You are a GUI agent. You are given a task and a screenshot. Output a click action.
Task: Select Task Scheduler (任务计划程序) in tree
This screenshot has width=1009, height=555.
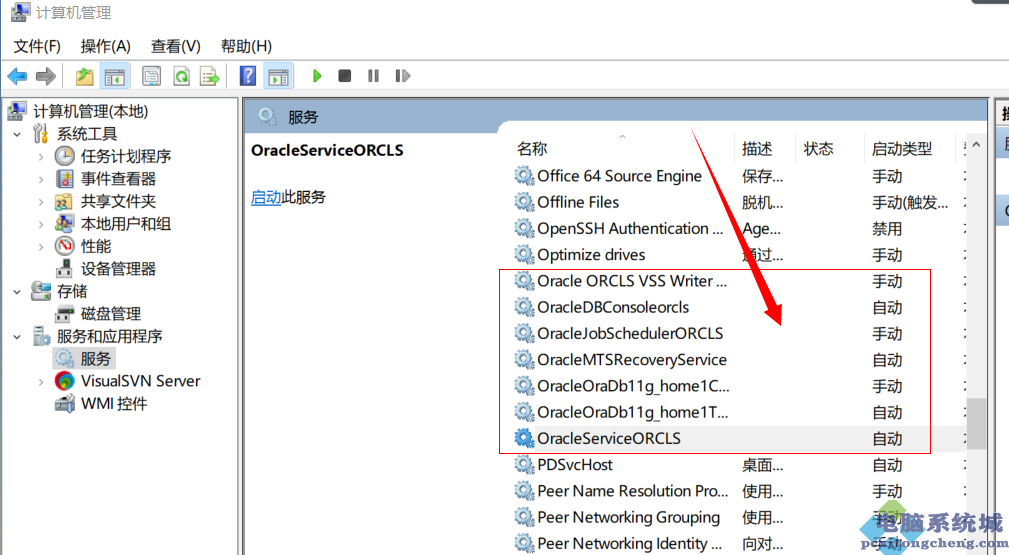125,156
